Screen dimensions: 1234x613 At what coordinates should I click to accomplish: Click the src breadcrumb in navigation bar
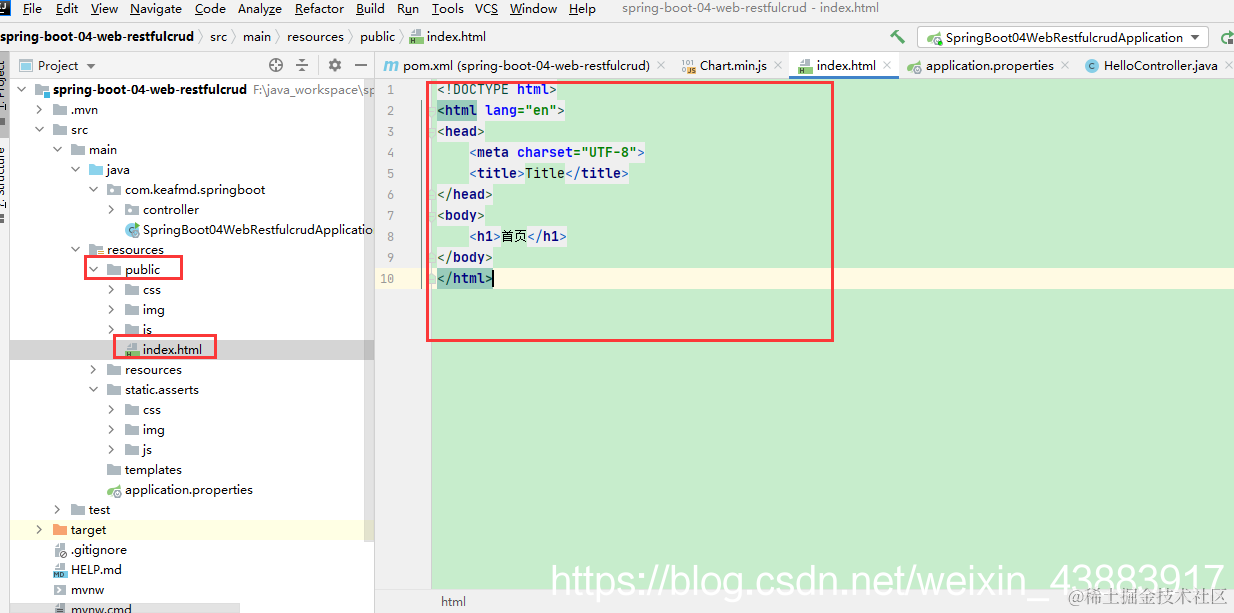[218, 37]
